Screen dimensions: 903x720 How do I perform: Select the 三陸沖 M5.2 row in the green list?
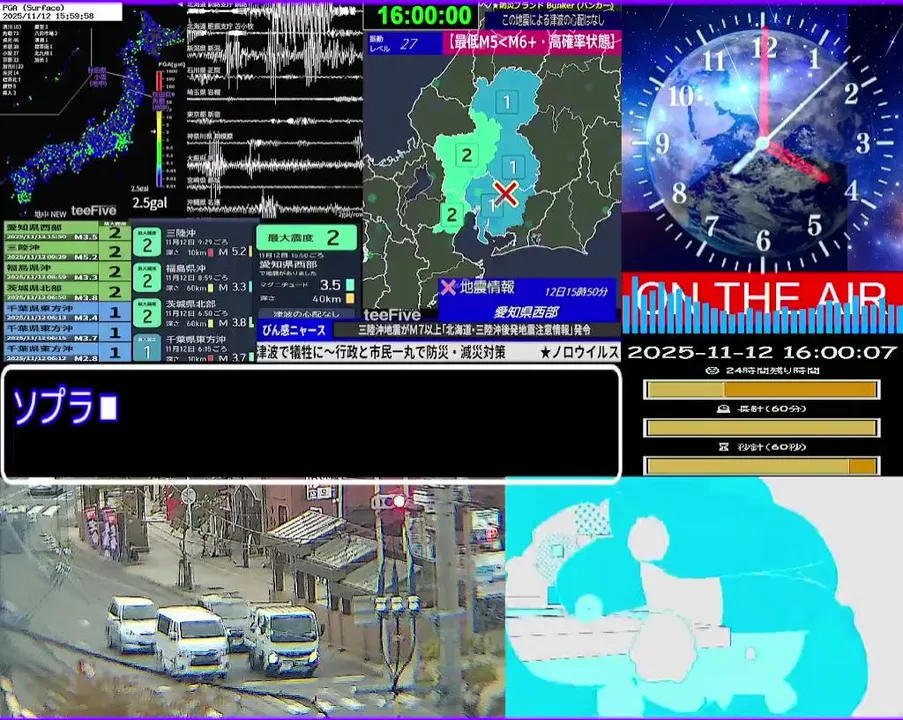[67, 252]
